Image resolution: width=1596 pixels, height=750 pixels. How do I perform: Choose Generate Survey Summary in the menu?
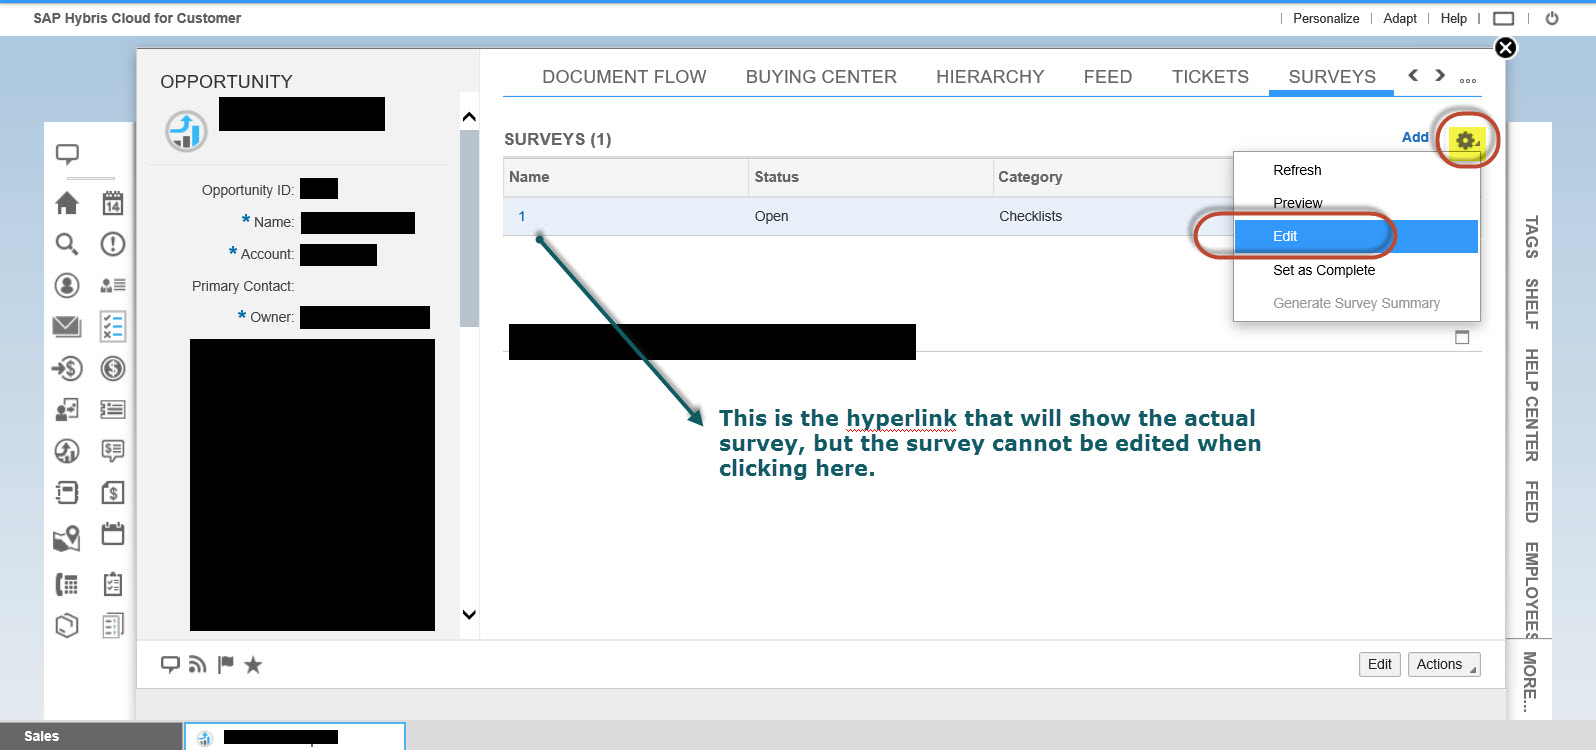click(1356, 303)
